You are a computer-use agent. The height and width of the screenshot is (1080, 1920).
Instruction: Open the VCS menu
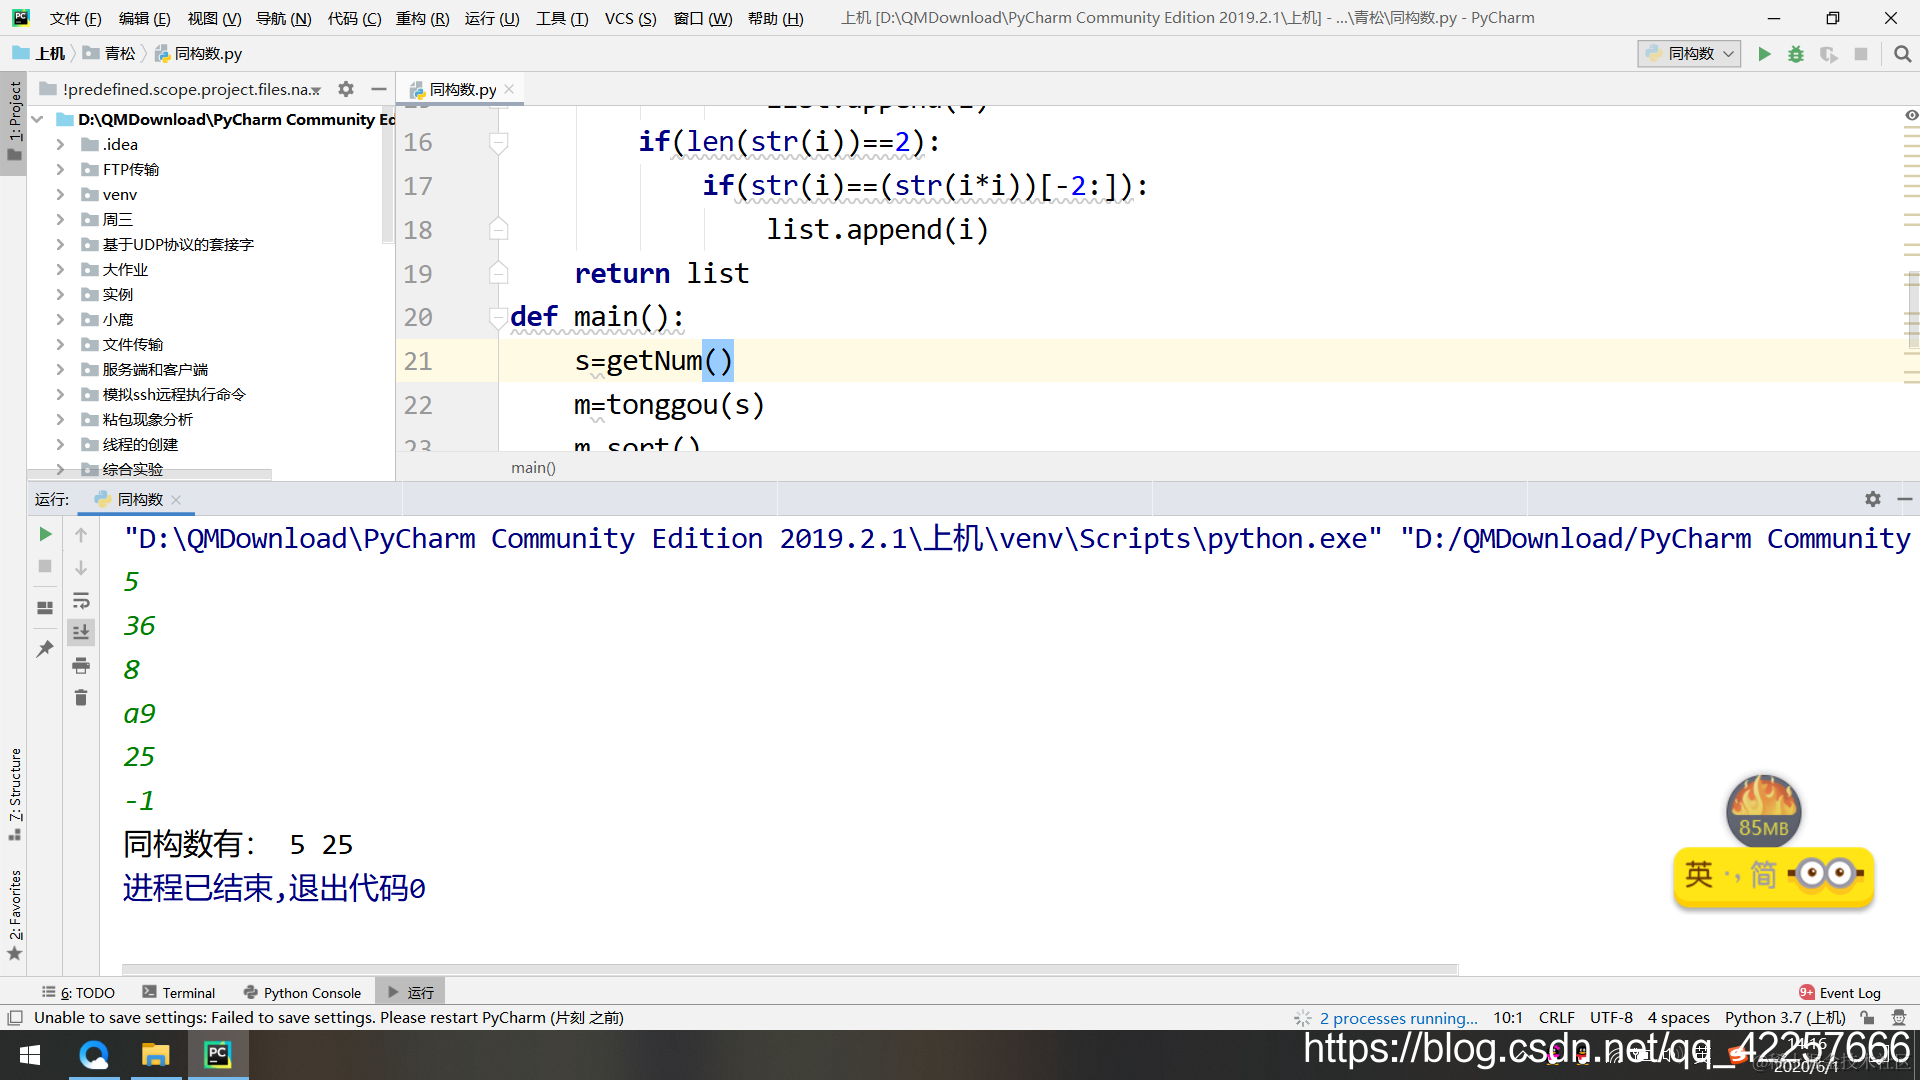(630, 18)
